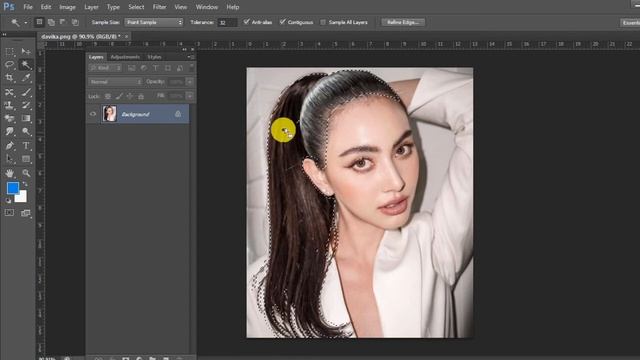640x360 pixels.
Task: Select the Horizontal Type tool
Action: (26, 146)
